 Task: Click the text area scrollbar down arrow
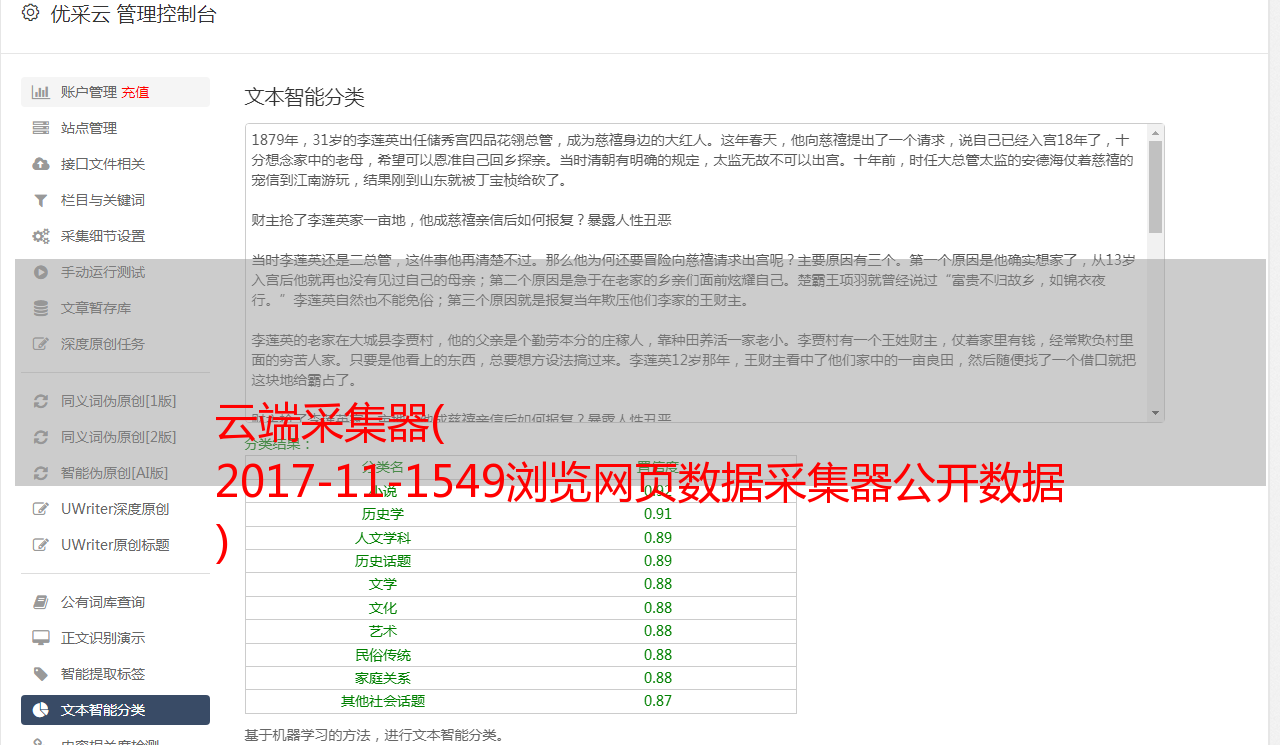[x=1156, y=413]
